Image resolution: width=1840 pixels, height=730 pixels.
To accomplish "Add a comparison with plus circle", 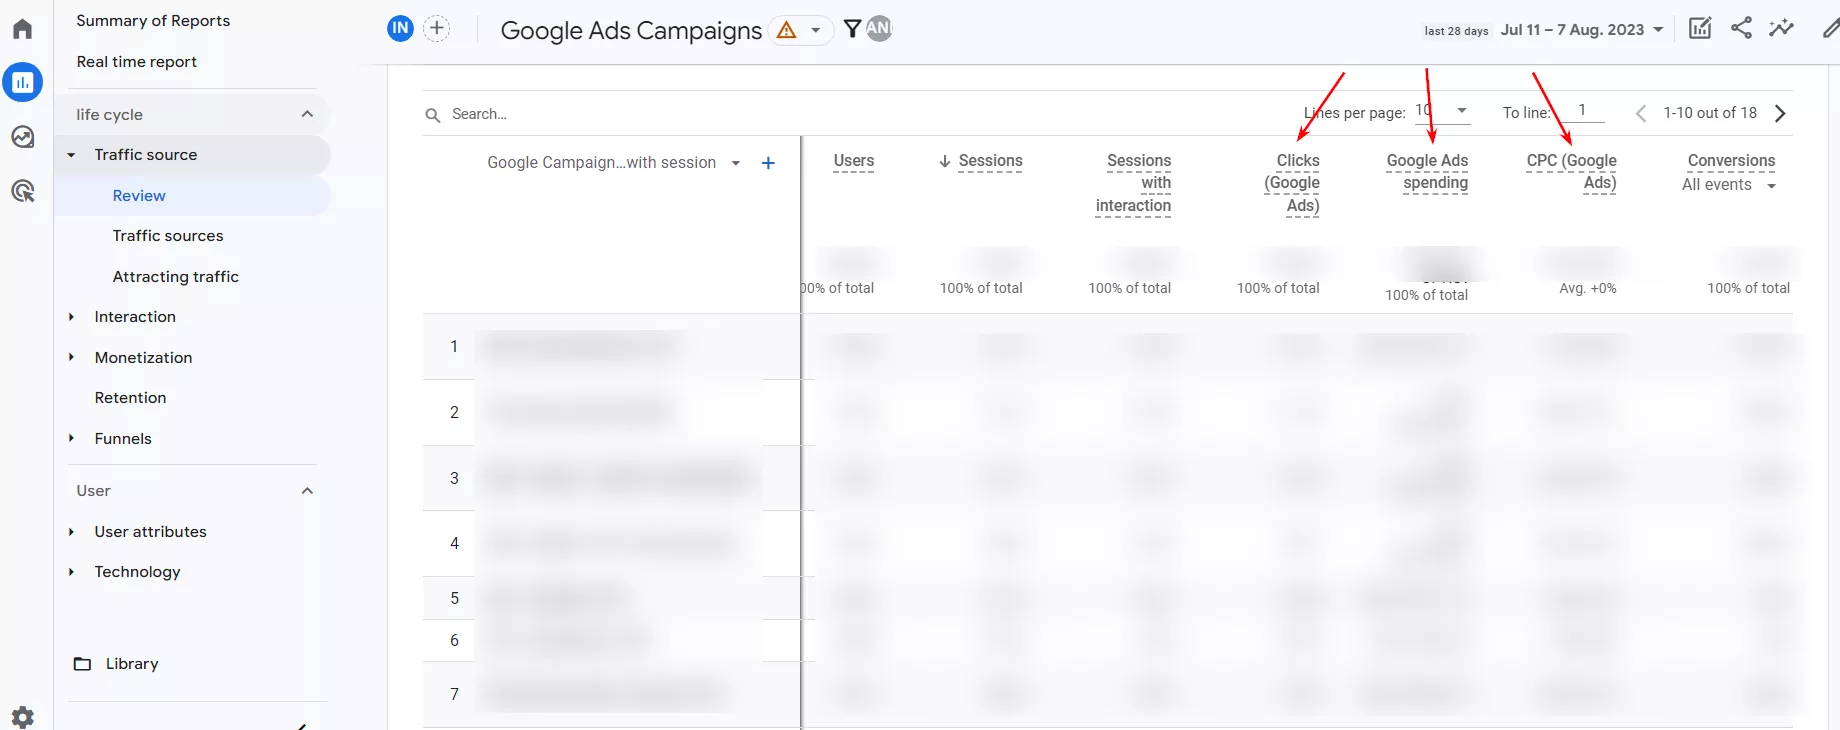I will (437, 28).
